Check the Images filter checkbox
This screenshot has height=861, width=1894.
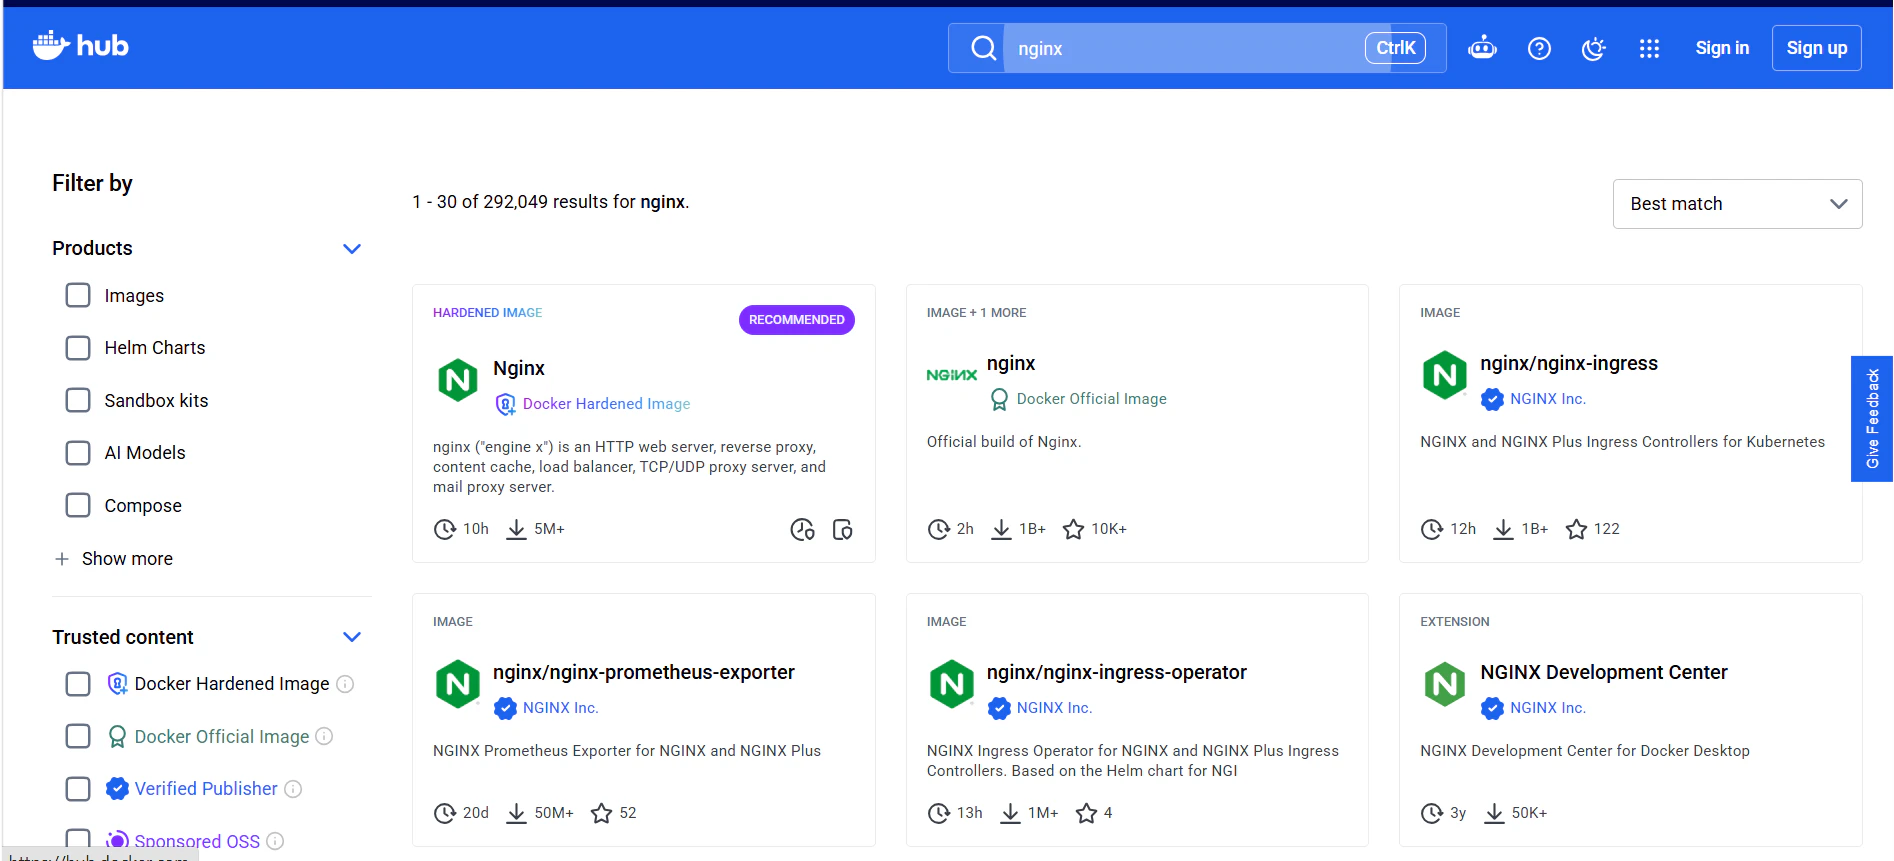[x=78, y=295]
